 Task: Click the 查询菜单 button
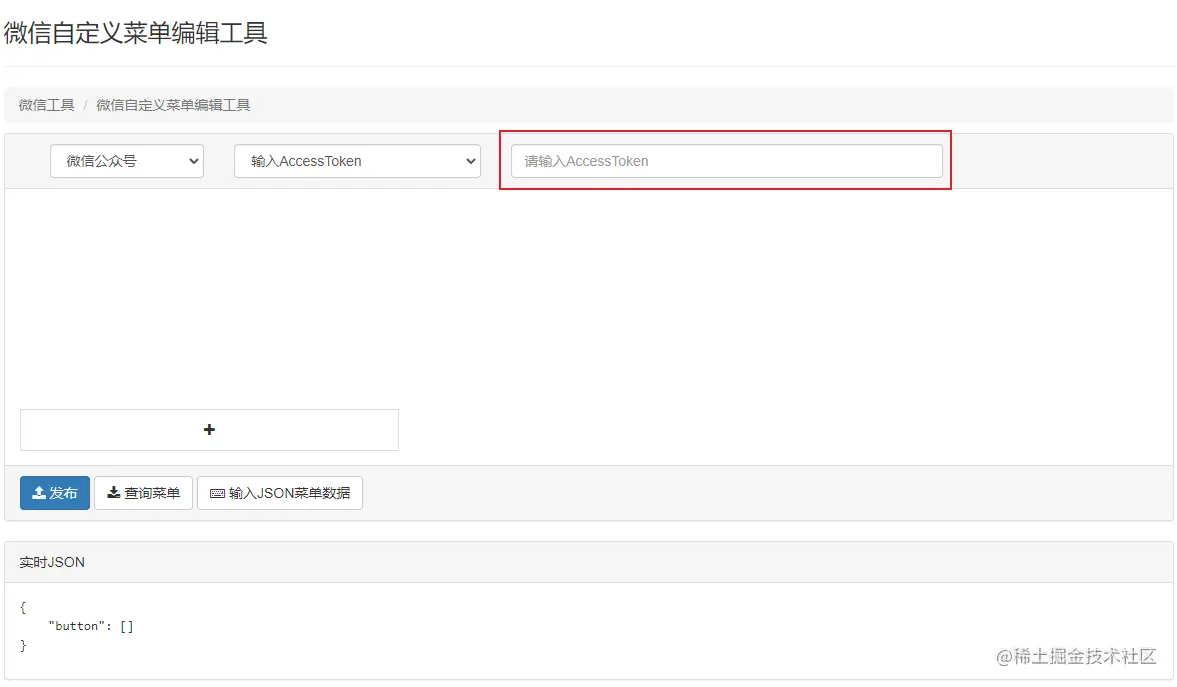tap(143, 493)
